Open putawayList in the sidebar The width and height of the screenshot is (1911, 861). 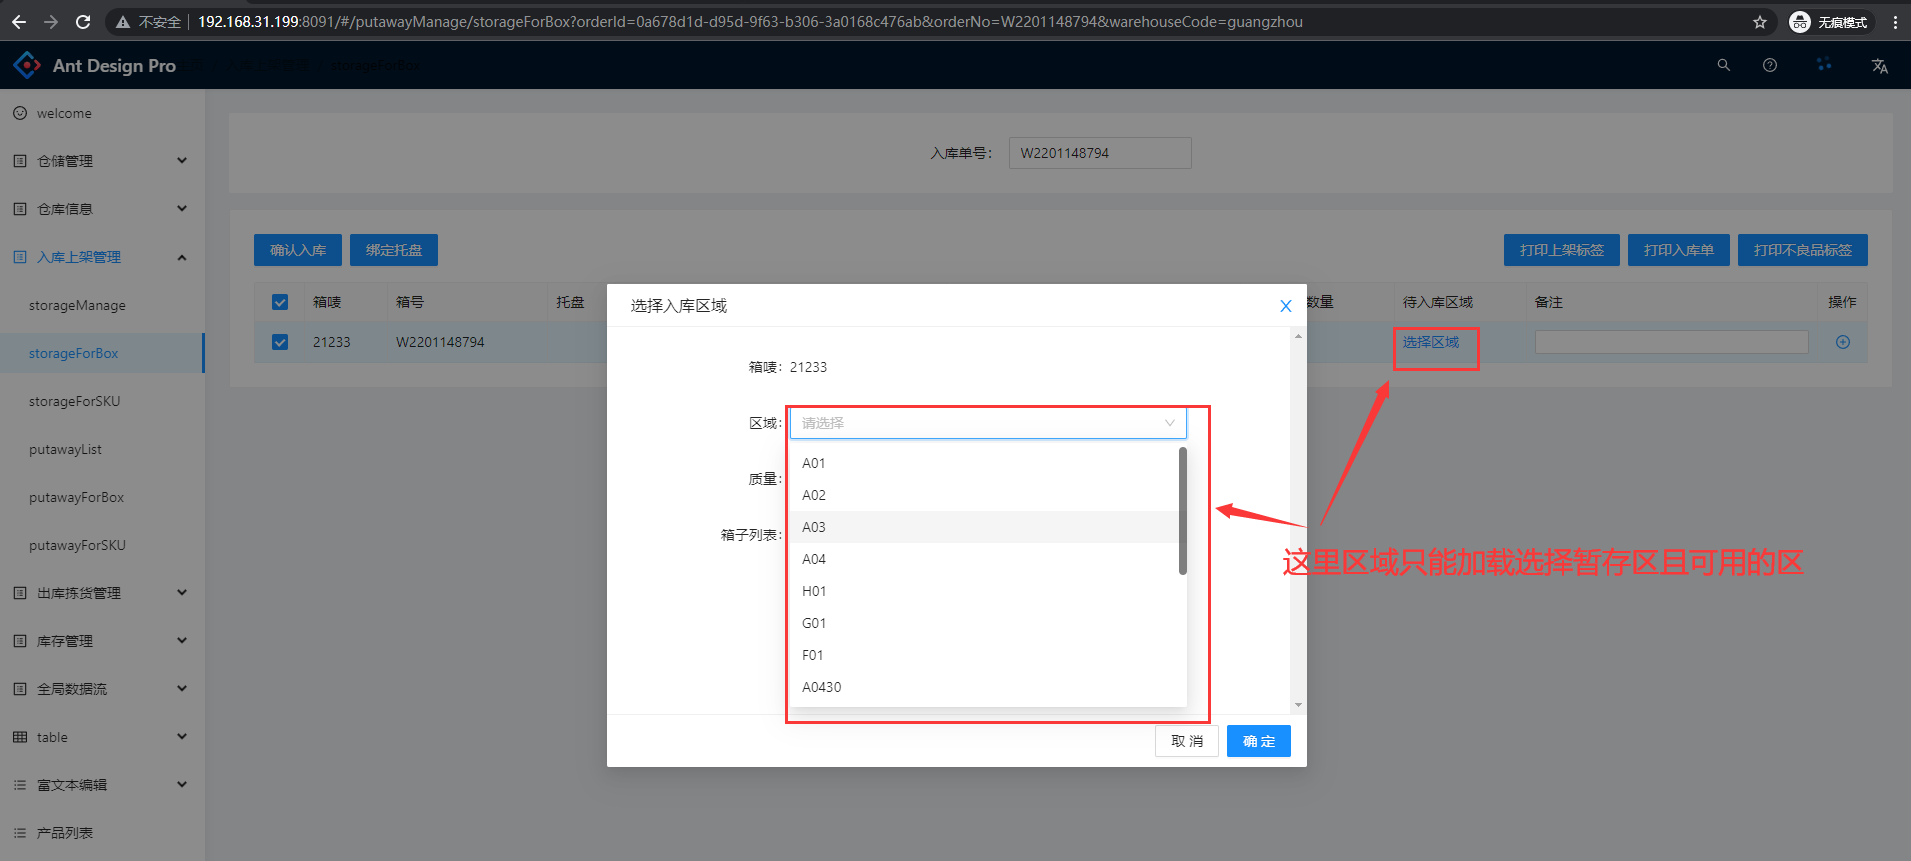point(66,449)
